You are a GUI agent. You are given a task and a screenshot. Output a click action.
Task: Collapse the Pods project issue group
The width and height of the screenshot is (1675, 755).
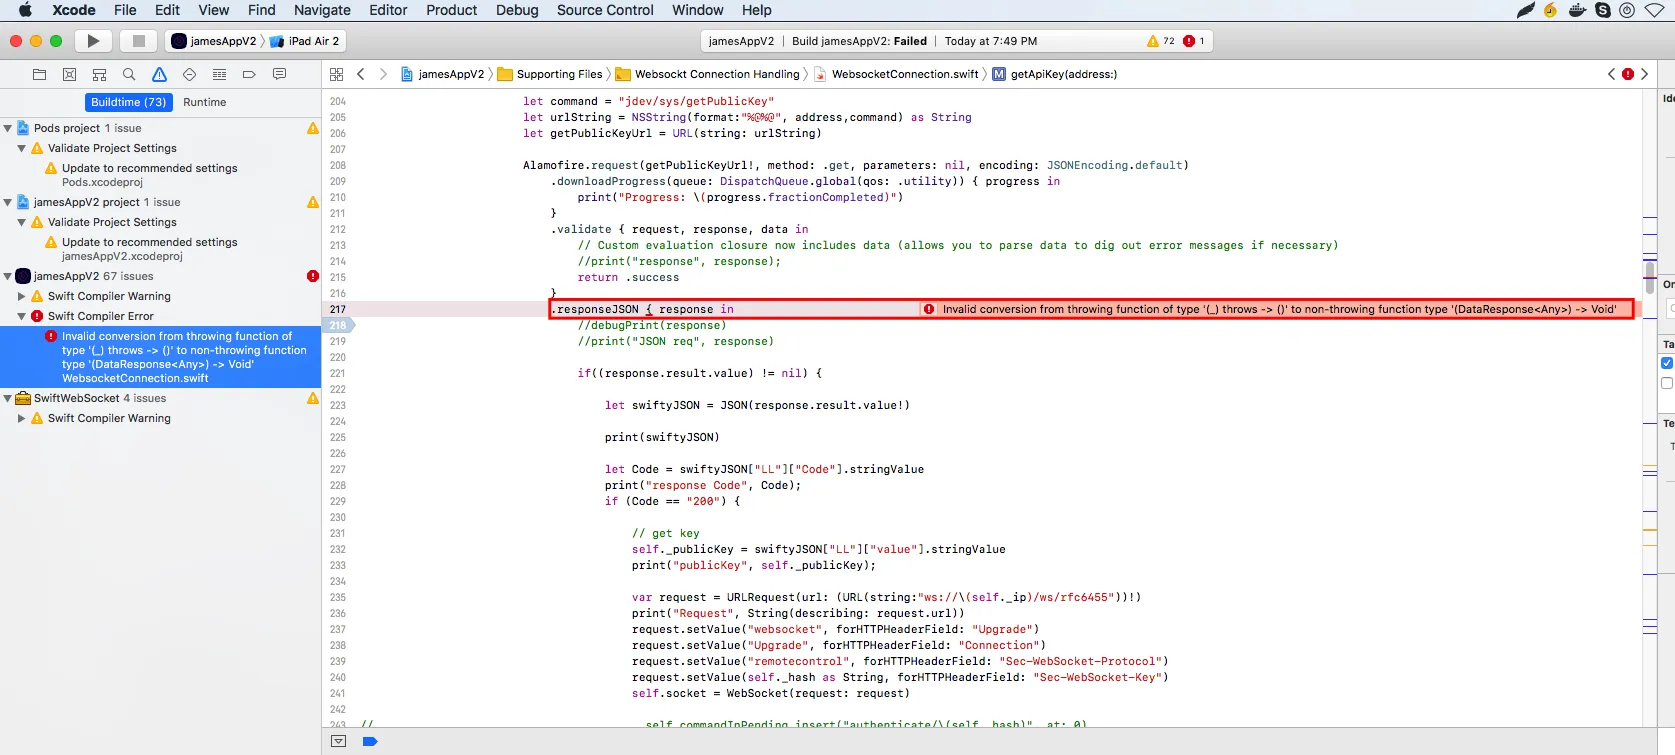pos(8,128)
